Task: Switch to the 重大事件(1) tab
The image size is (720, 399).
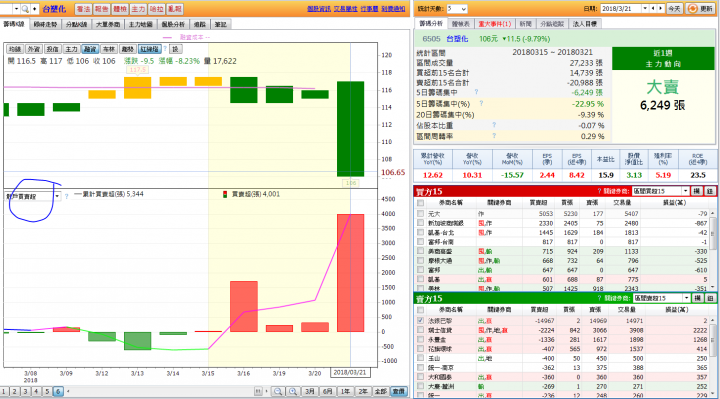Action: pyautogui.click(x=495, y=24)
